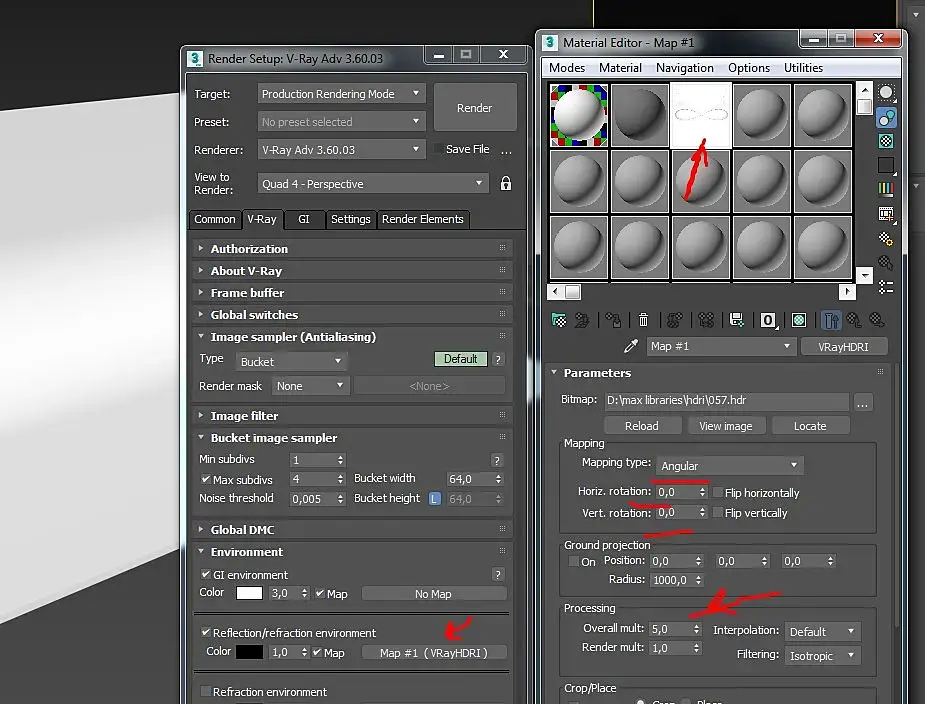This screenshot has height=704, width=925.
Task: Toggle the Max subdivs checkbox
Action: (205, 479)
